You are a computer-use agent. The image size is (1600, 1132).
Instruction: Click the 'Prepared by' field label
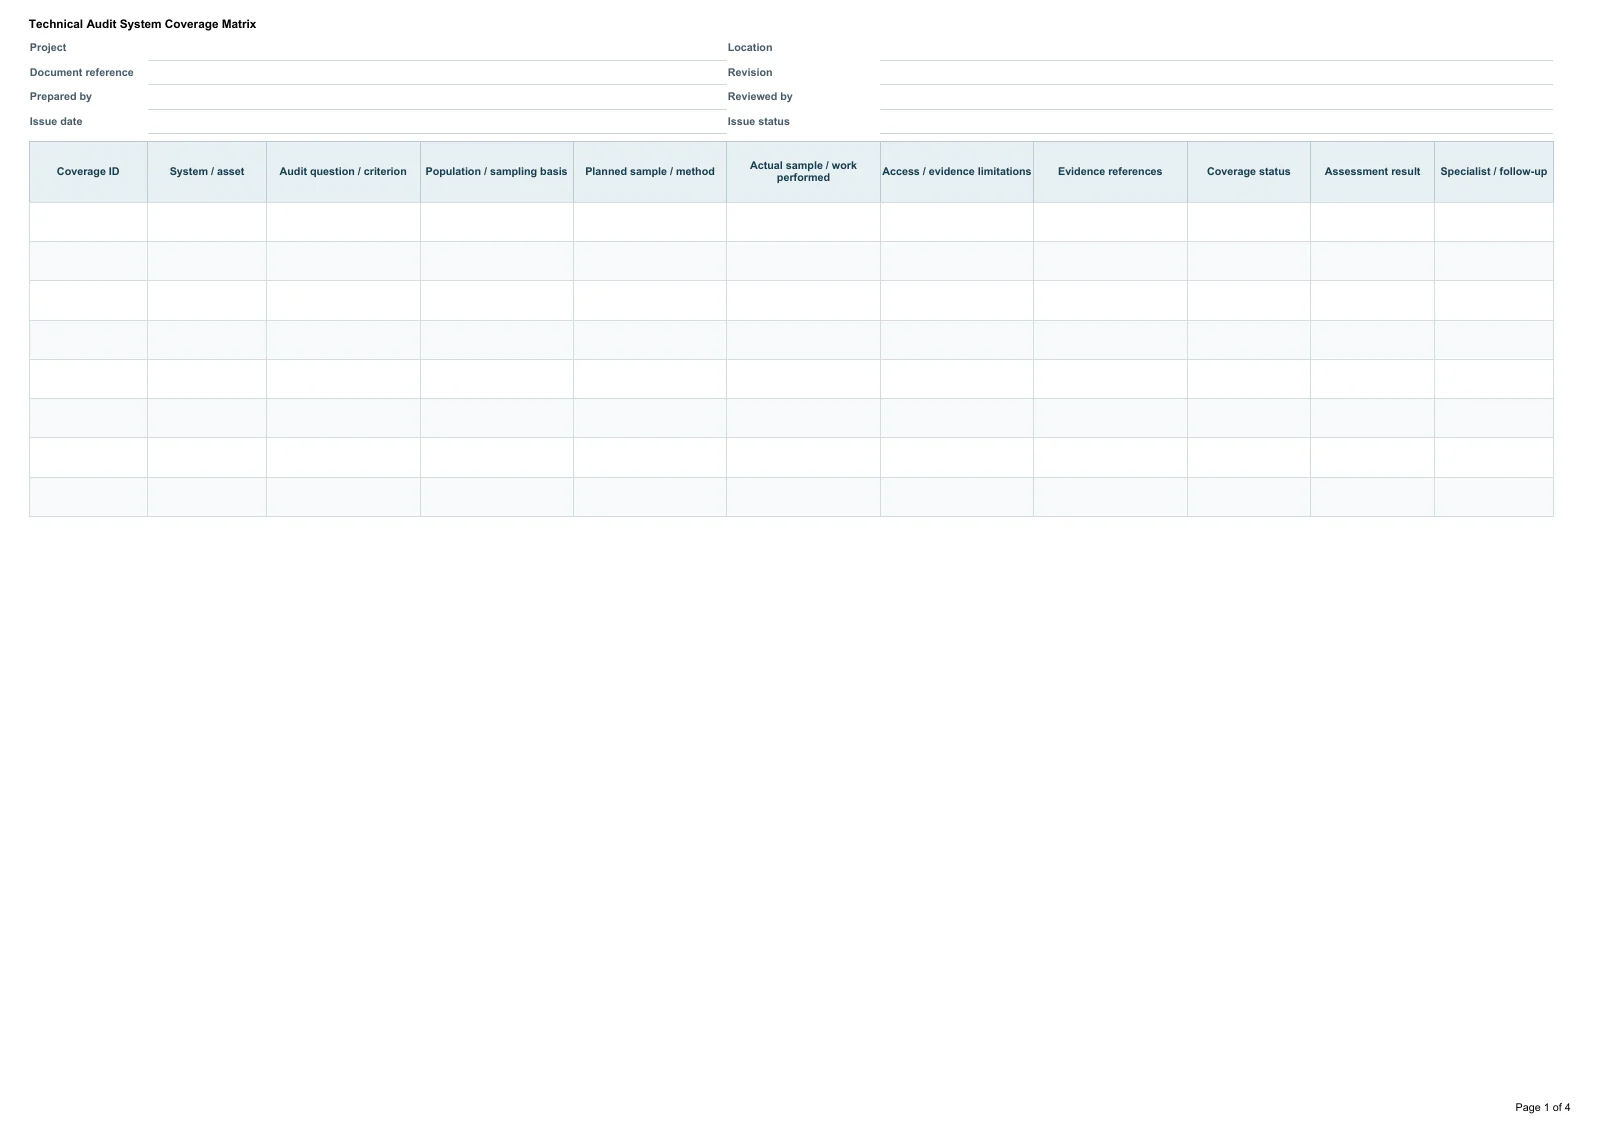(60, 97)
